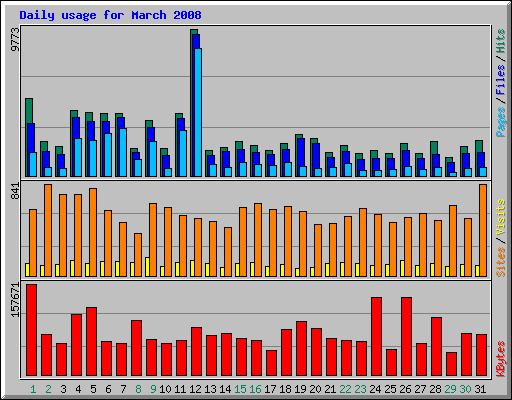The width and height of the screenshot is (512, 400).
Task: Click day label 13 on the x-axis
Action: click(210, 389)
